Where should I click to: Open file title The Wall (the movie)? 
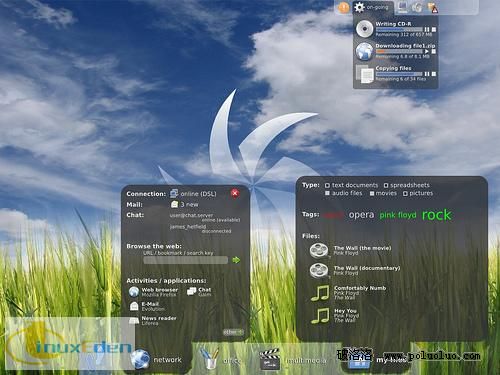tap(363, 248)
